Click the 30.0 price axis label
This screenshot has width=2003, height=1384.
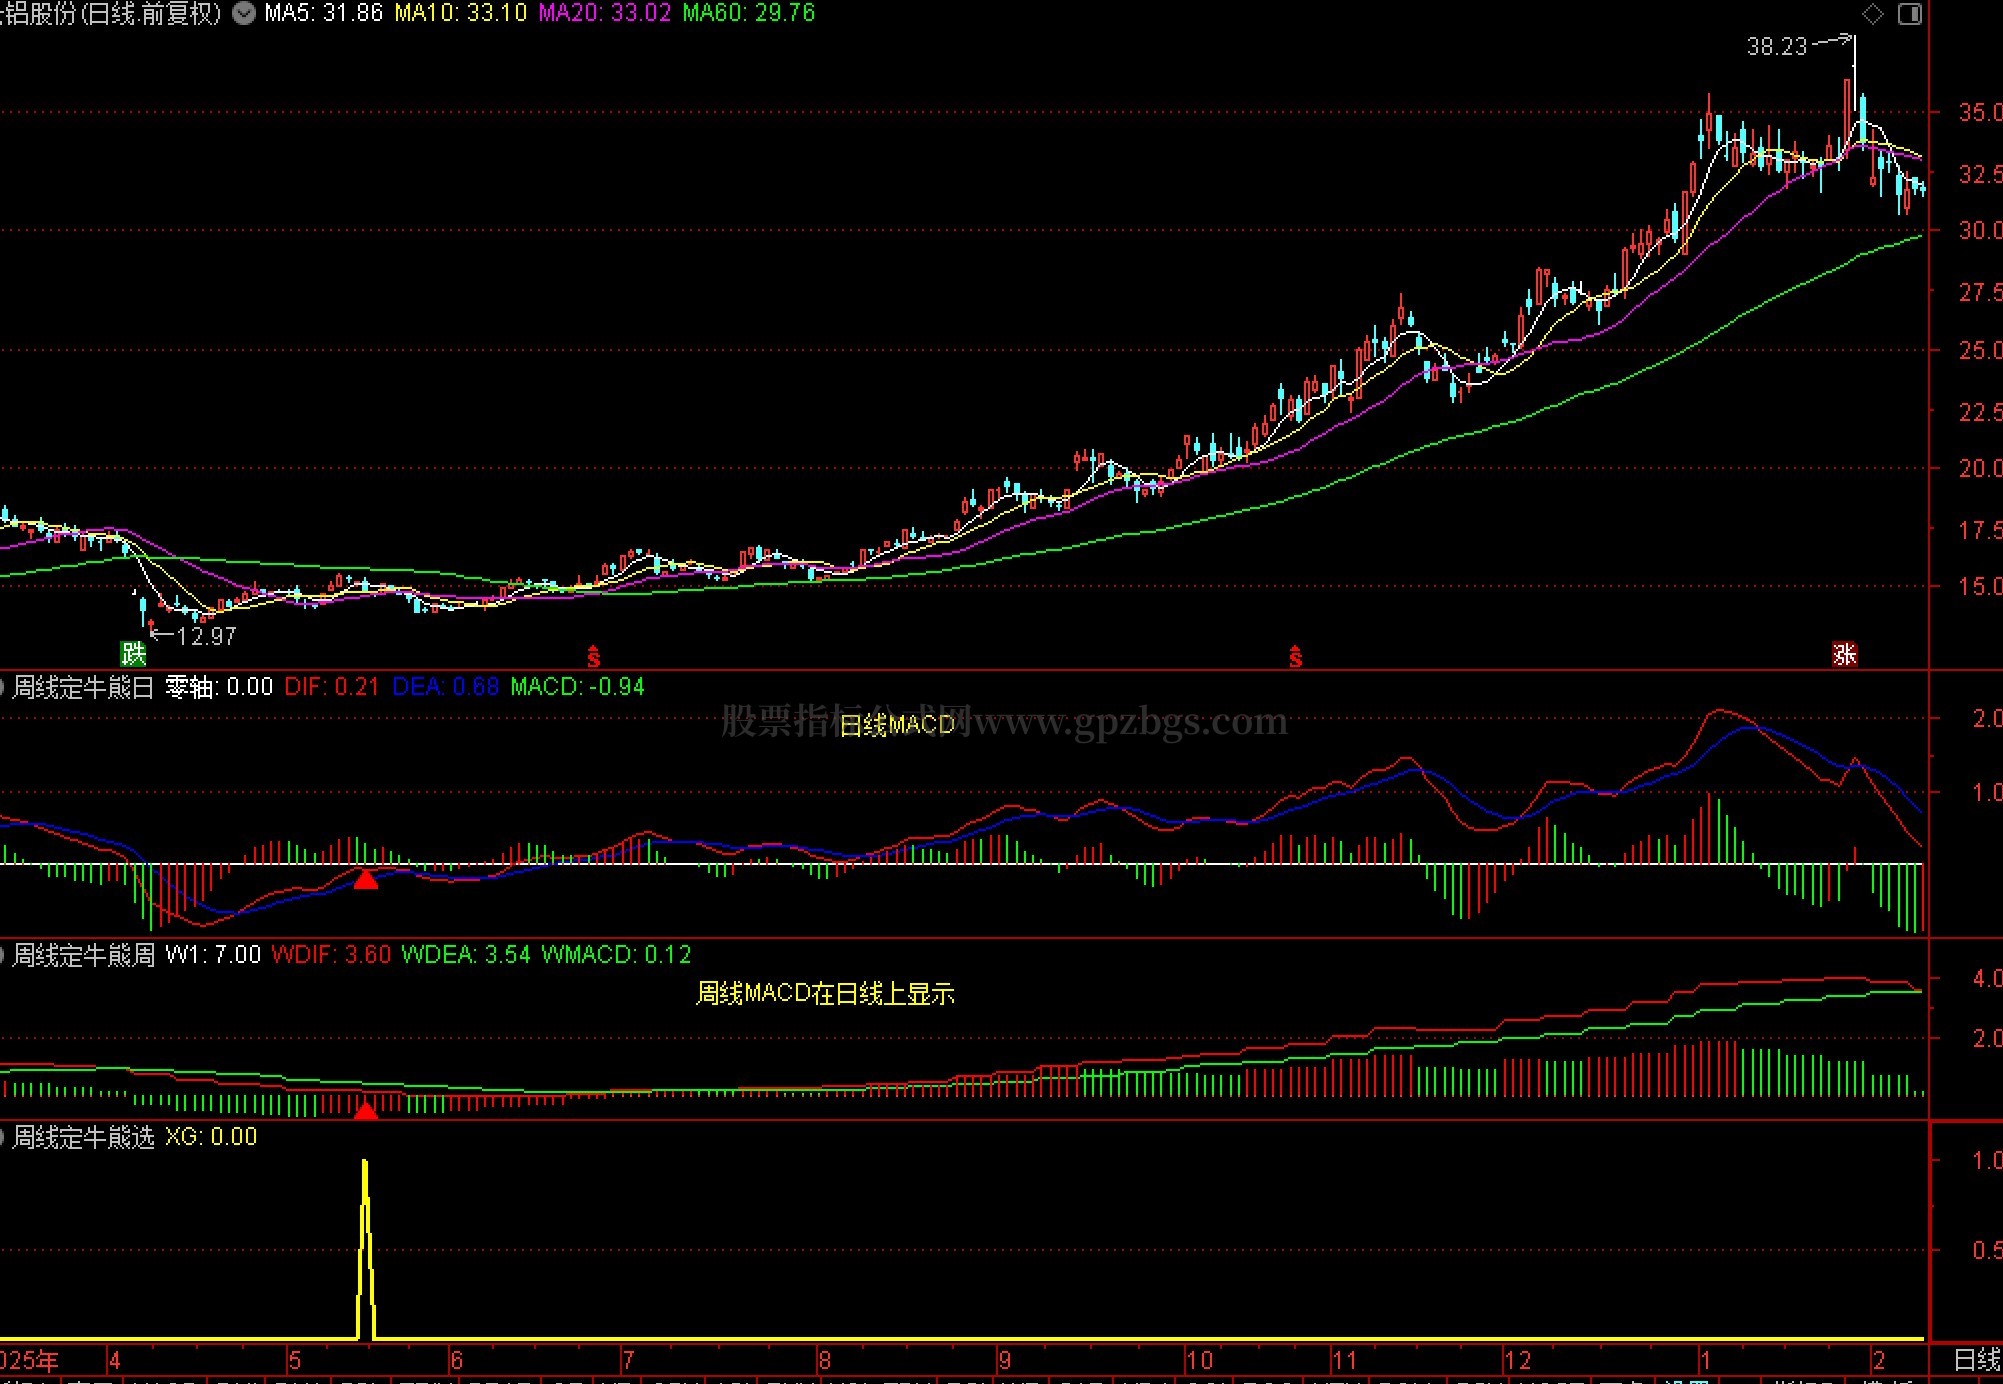coord(1979,230)
